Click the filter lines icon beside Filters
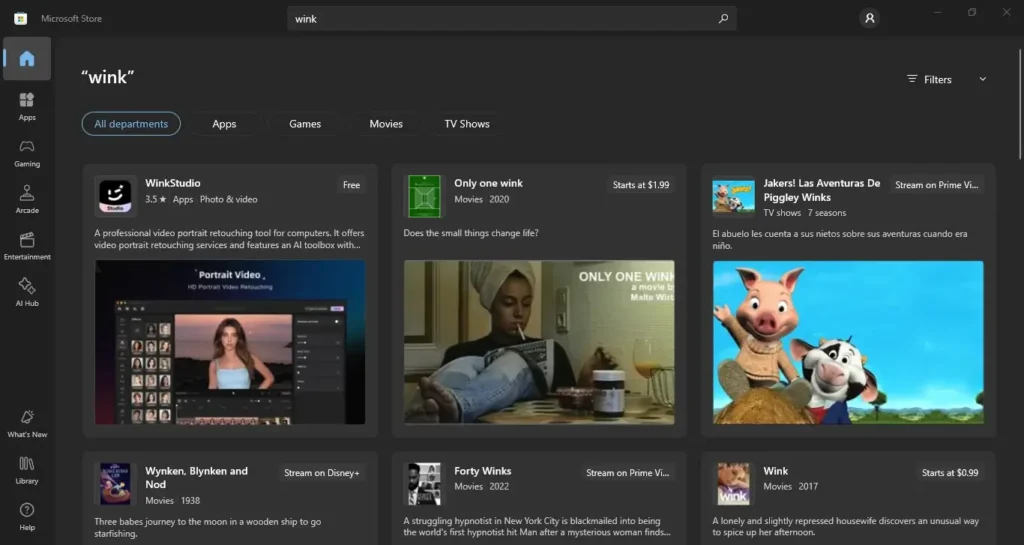This screenshot has height=545, width=1024. tap(912, 79)
